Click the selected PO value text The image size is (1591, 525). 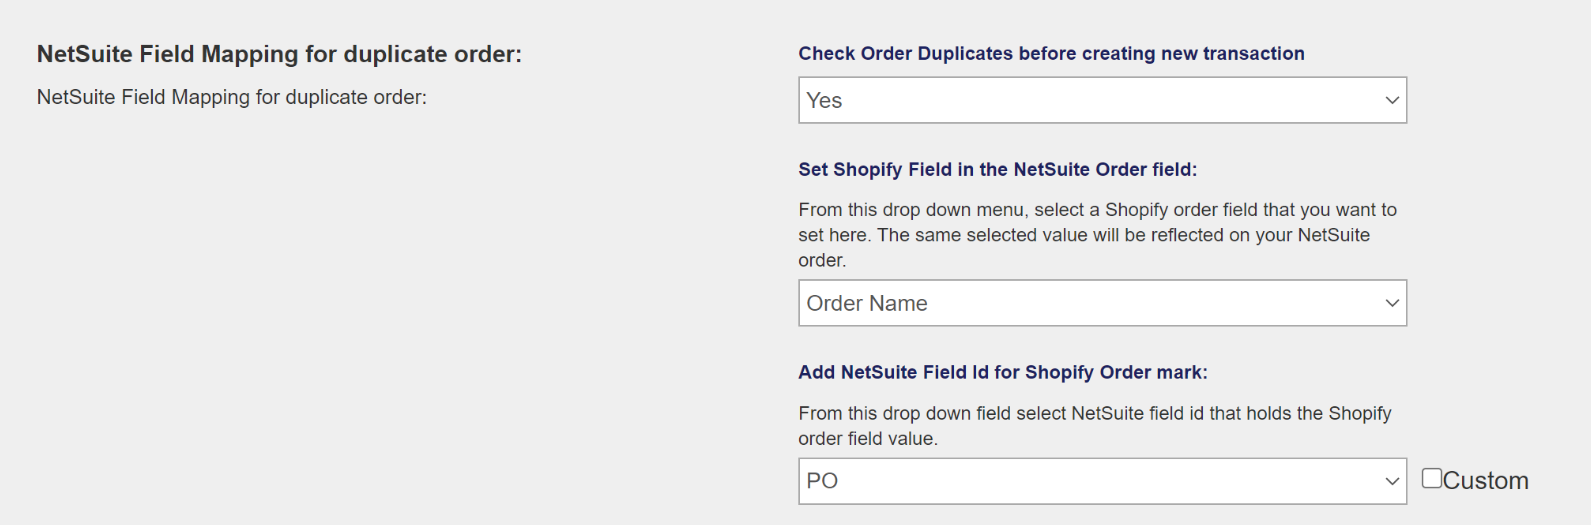[x=822, y=481]
